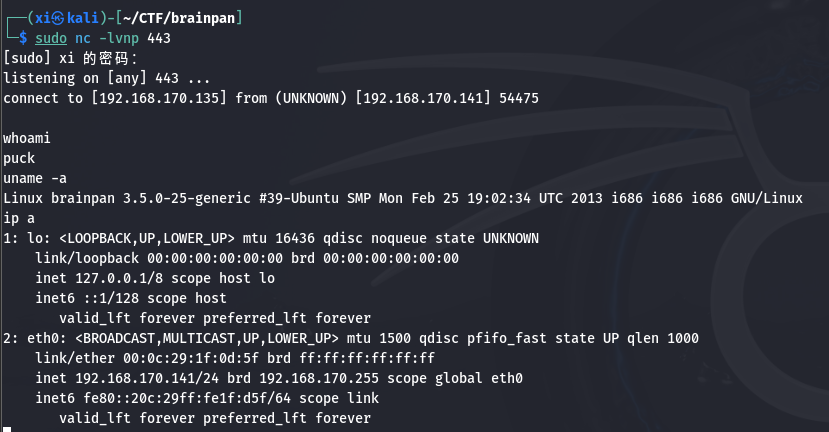Screen dimensions: 829x432
Task: Click the blinking cursor block at bottom
Action: tap(7, 429)
